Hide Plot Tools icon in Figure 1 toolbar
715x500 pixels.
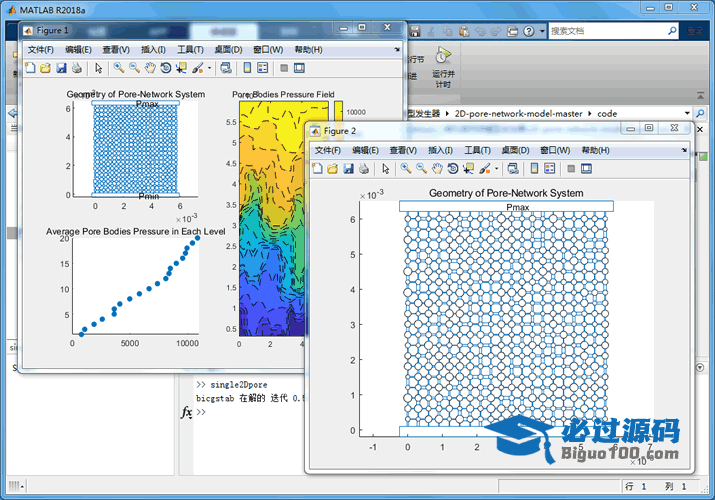pyautogui.click(x=284, y=68)
